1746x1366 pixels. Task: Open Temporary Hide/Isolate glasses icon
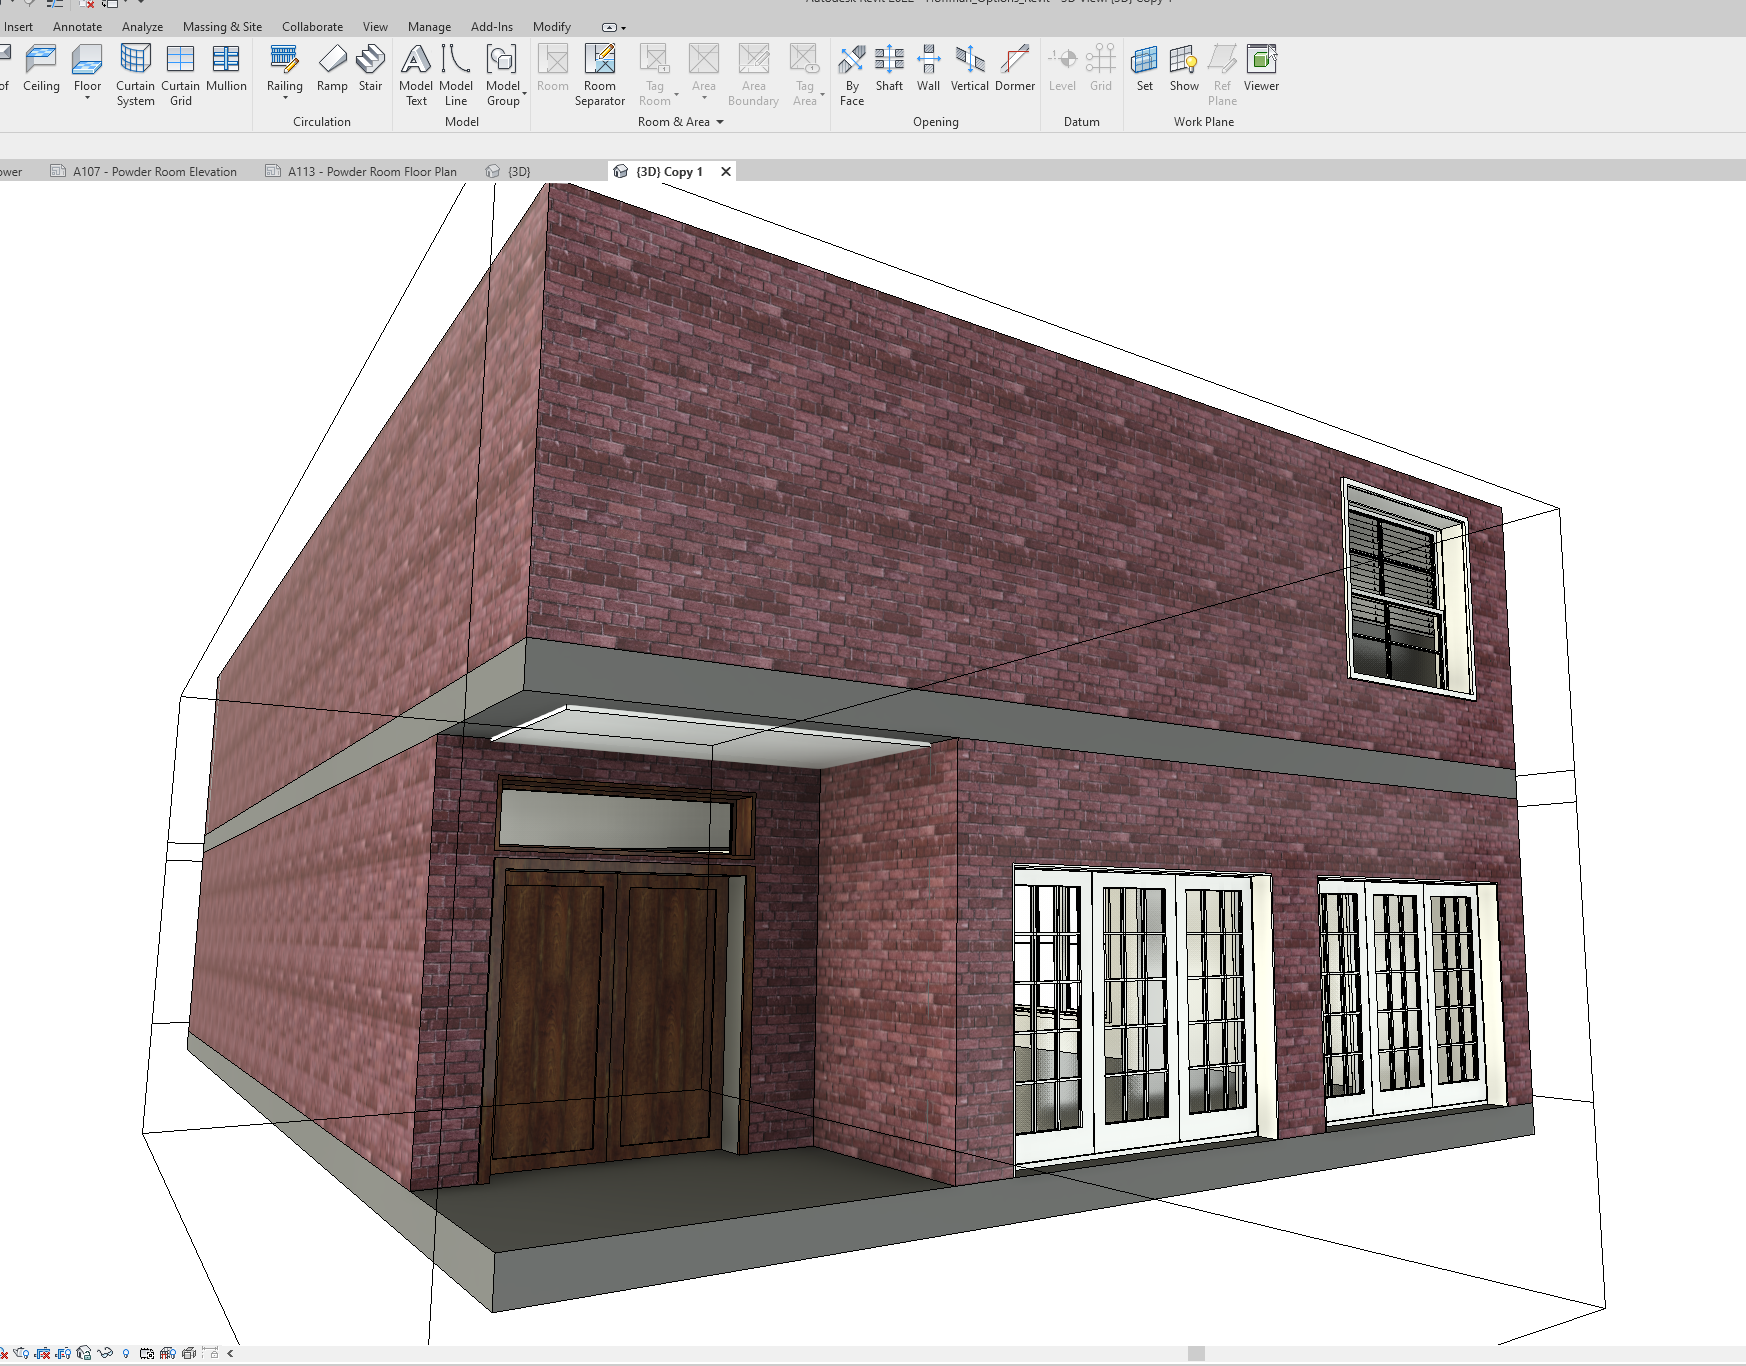pos(105,1353)
